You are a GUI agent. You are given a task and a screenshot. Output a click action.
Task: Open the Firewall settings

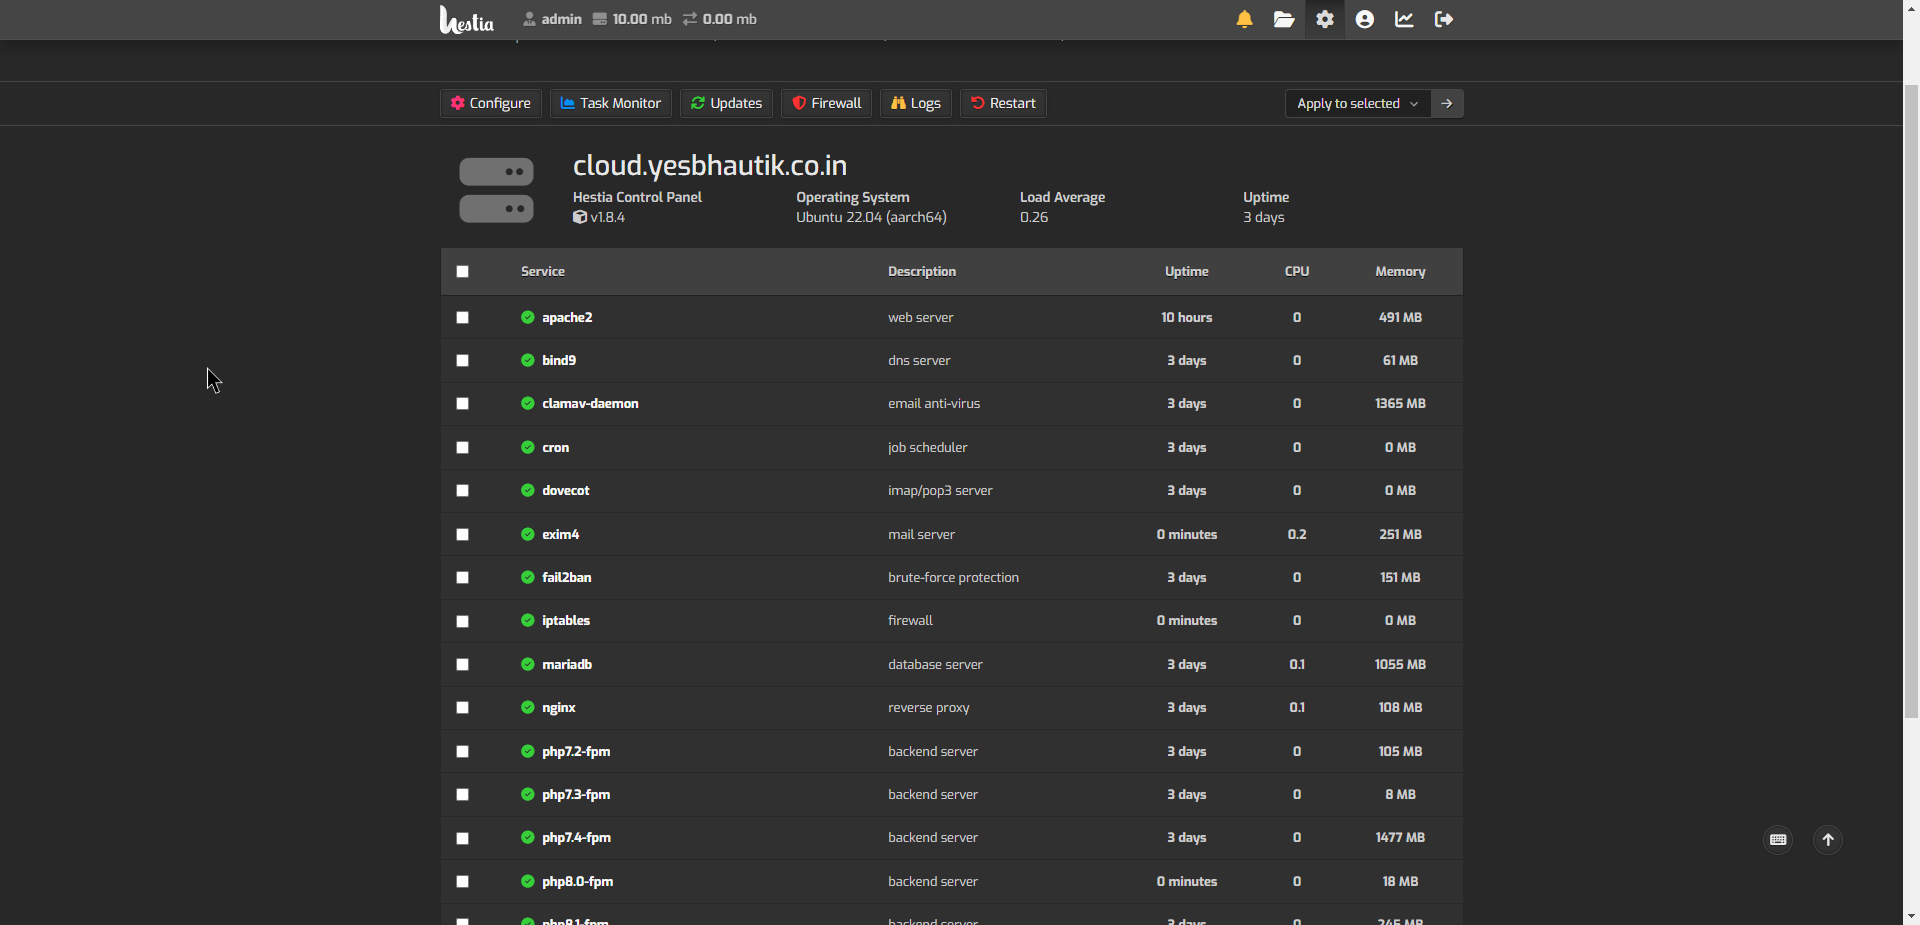click(x=827, y=103)
